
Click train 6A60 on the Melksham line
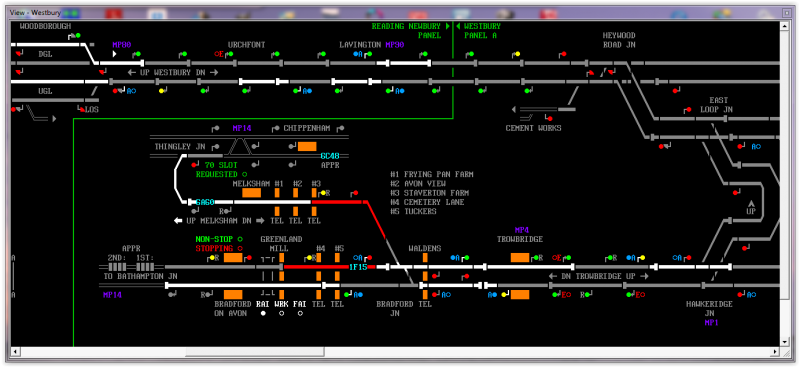205,202
